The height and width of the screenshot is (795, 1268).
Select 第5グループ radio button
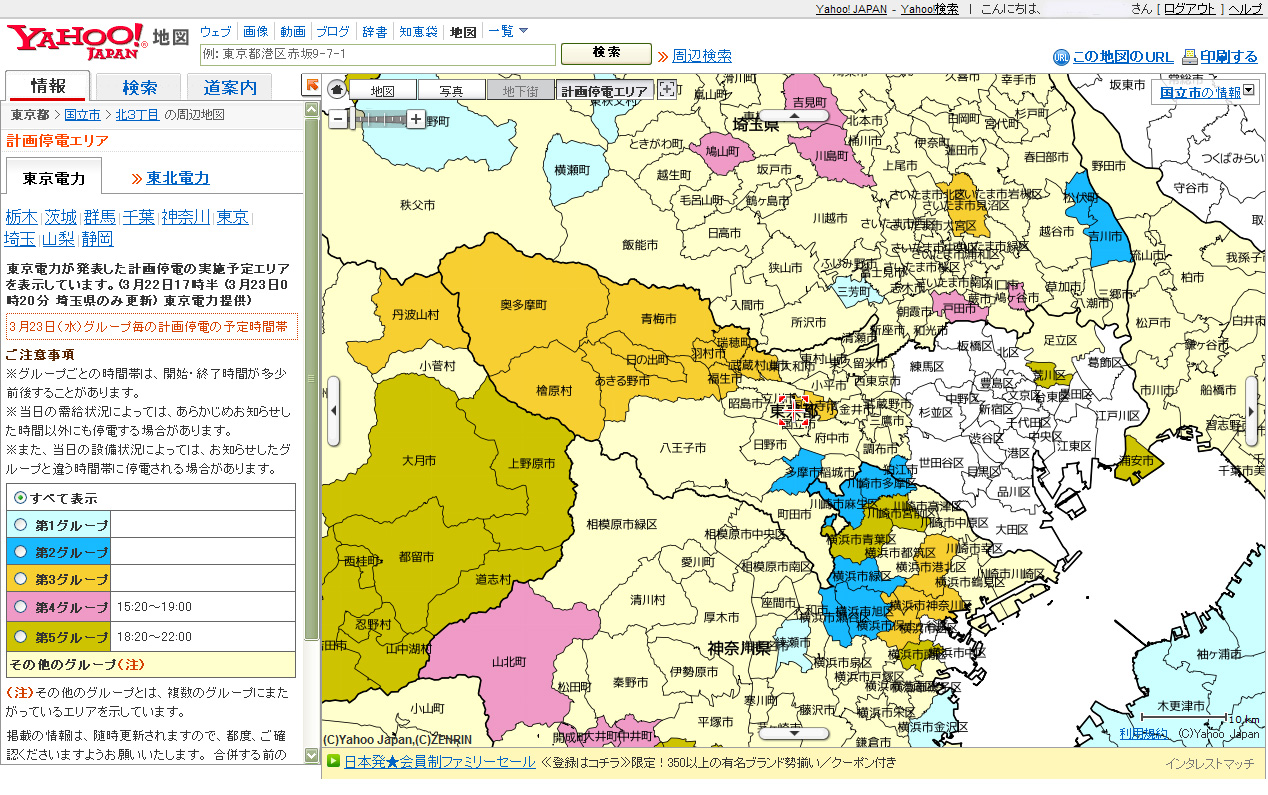click(20, 636)
